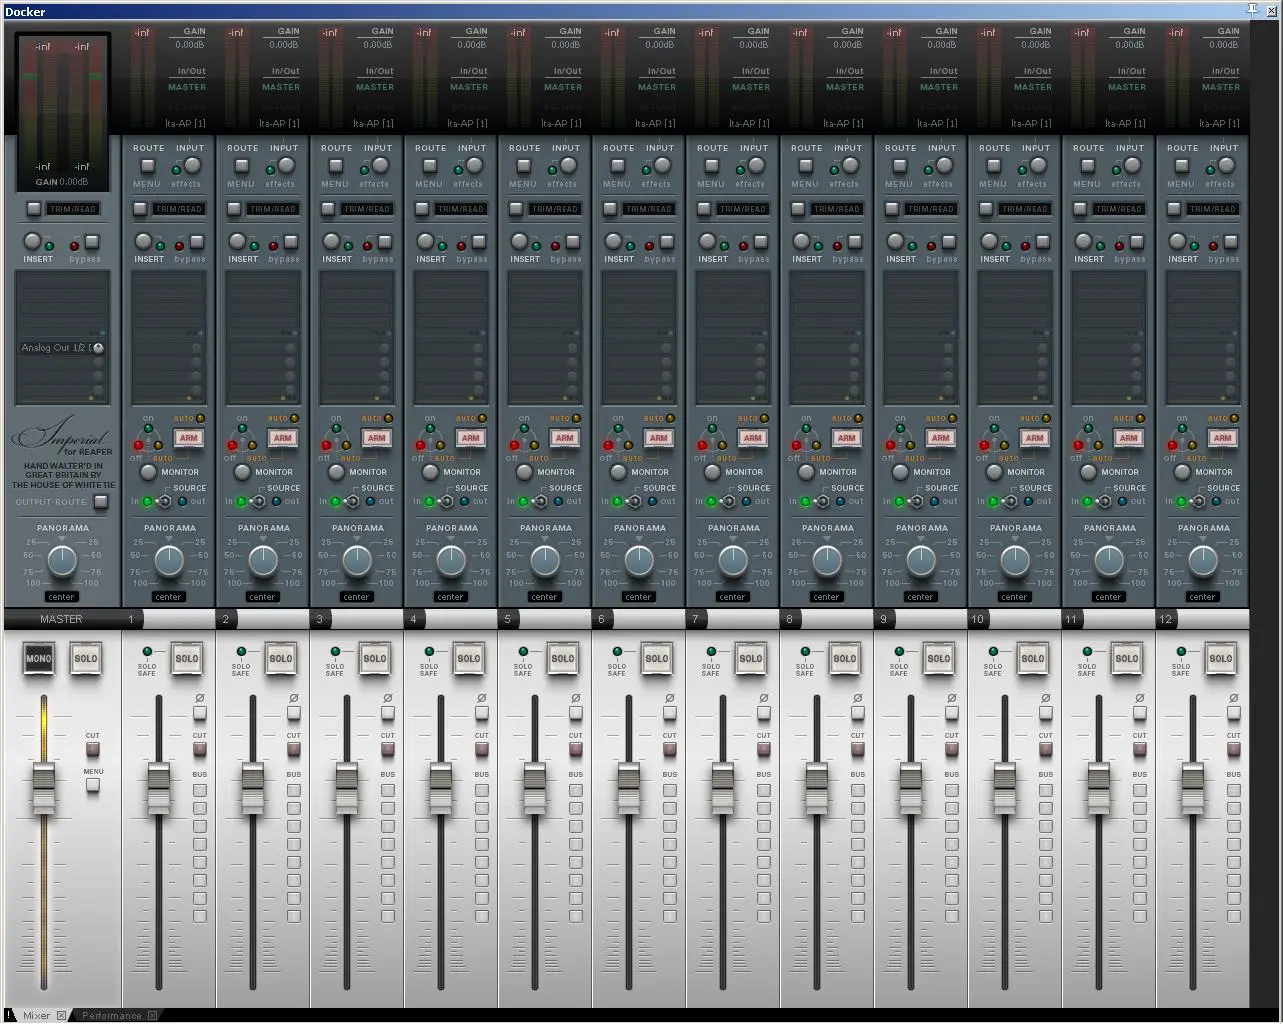Viewport: 1283px width, 1024px height.
Task: Click the input effects knob on track 2
Action: point(287,166)
